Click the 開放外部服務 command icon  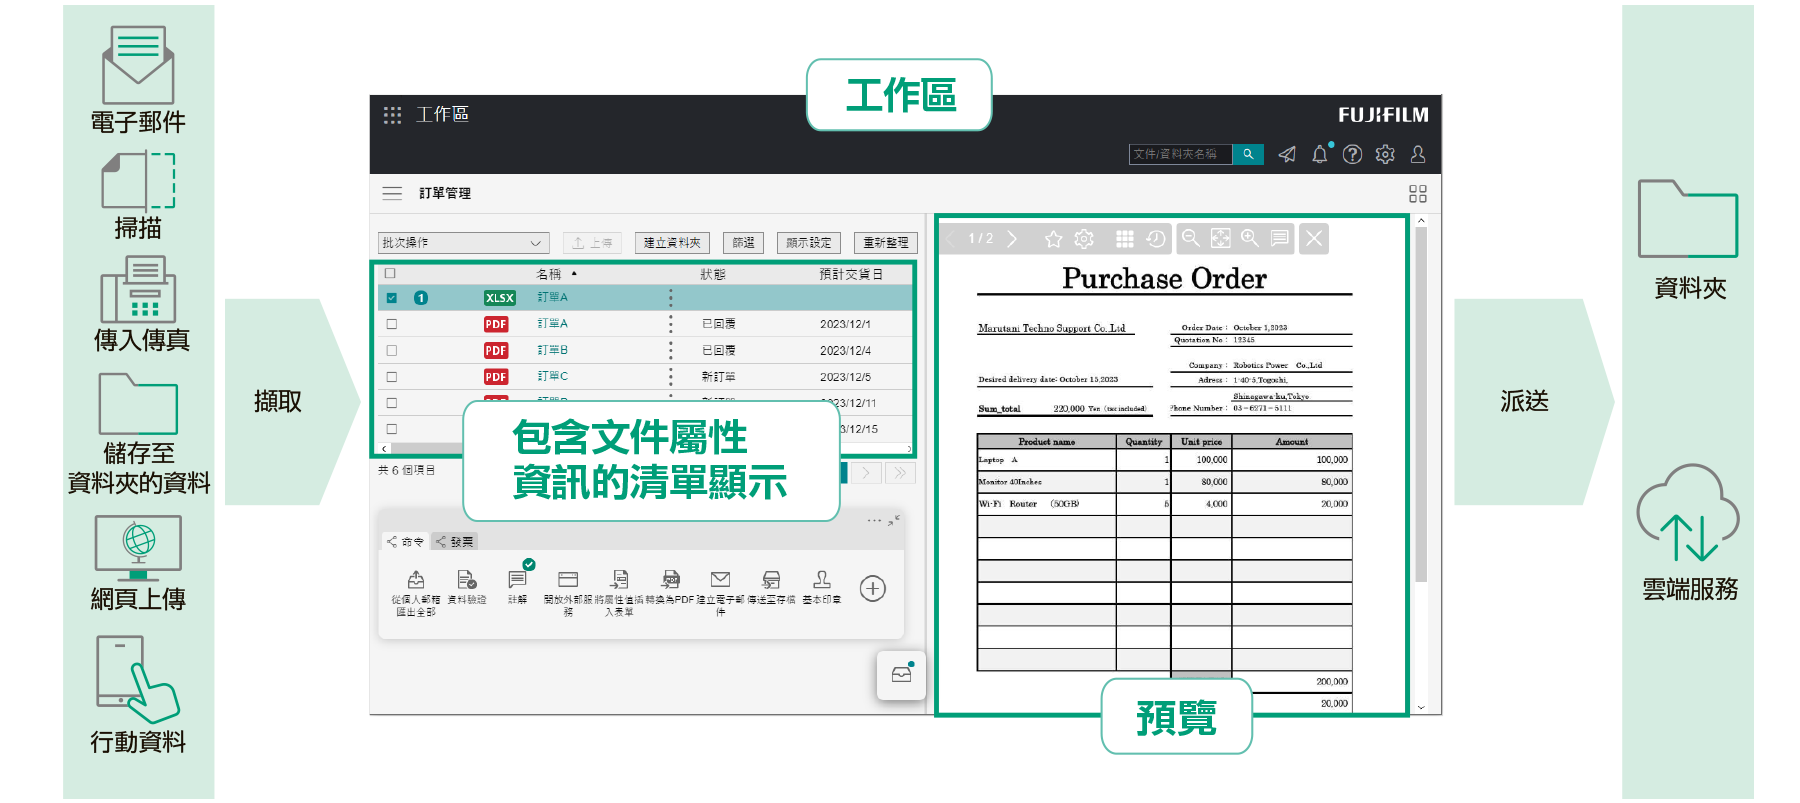568,580
